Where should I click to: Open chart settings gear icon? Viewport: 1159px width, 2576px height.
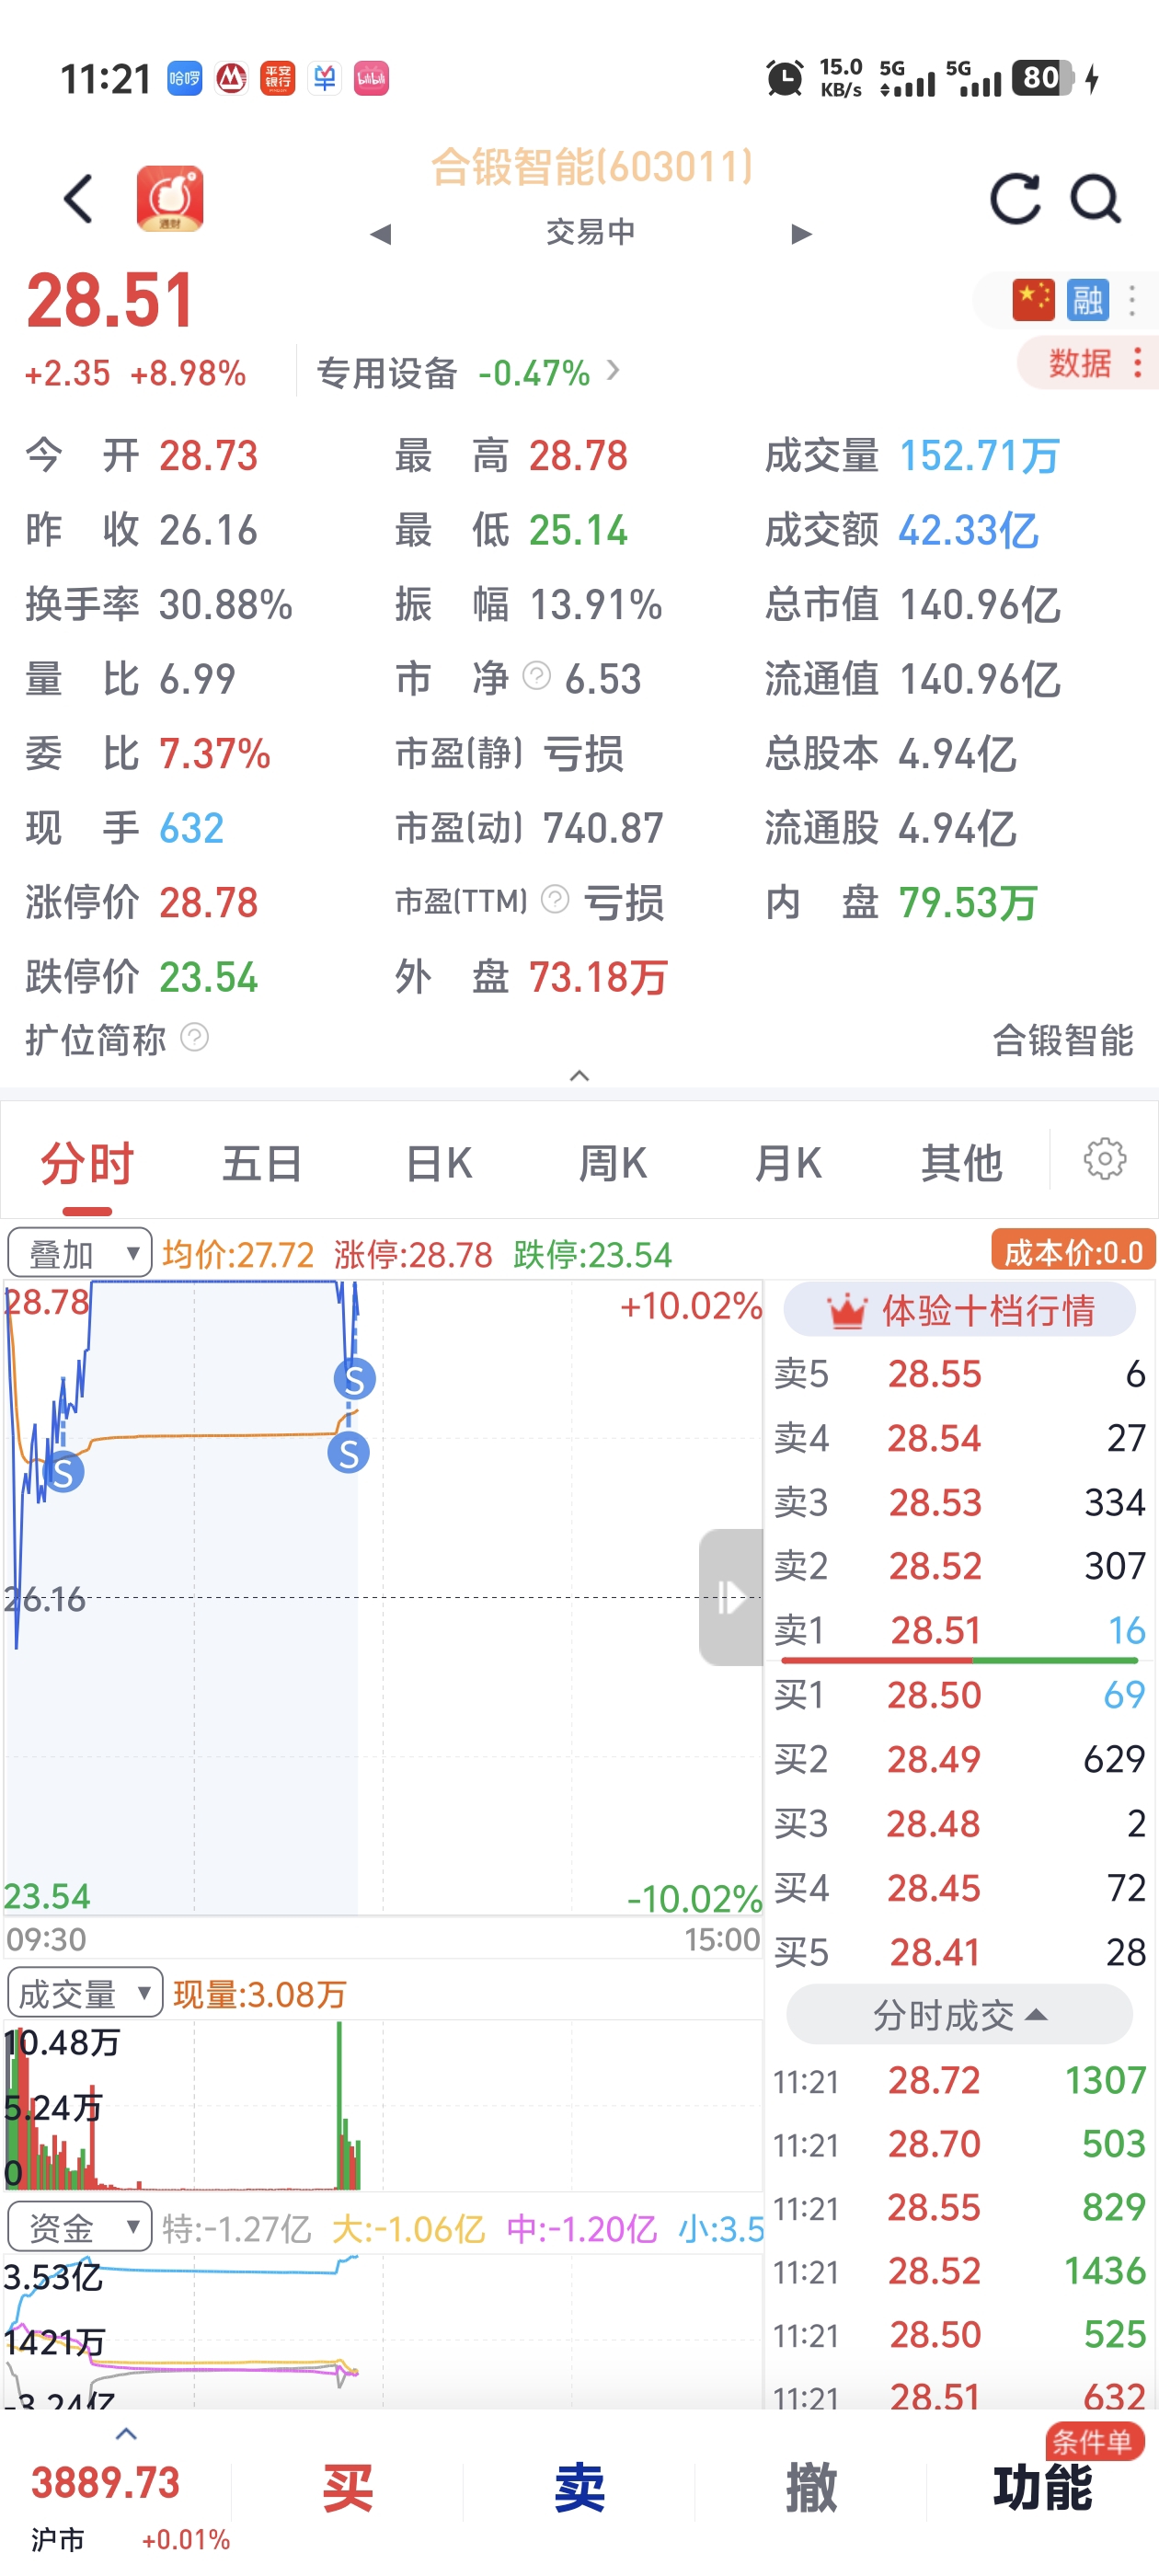1105,1159
